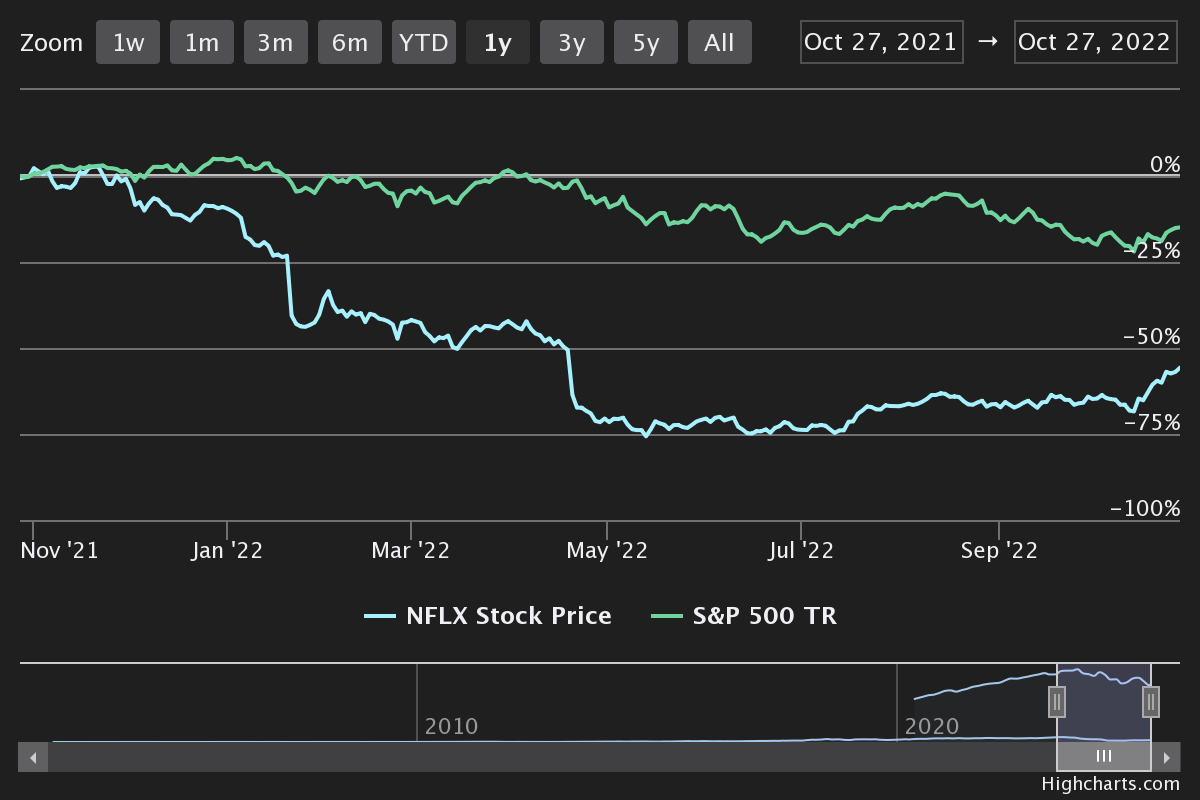The image size is (1200, 800).
Task: Click the scrollbar thumb grip
Action: 1104,757
